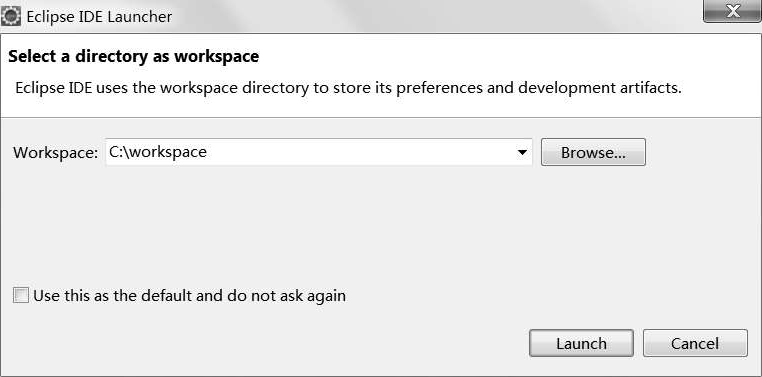Enable 'Use this as the default' checkbox
Screen dimensions: 762x377
click(21, 295)
